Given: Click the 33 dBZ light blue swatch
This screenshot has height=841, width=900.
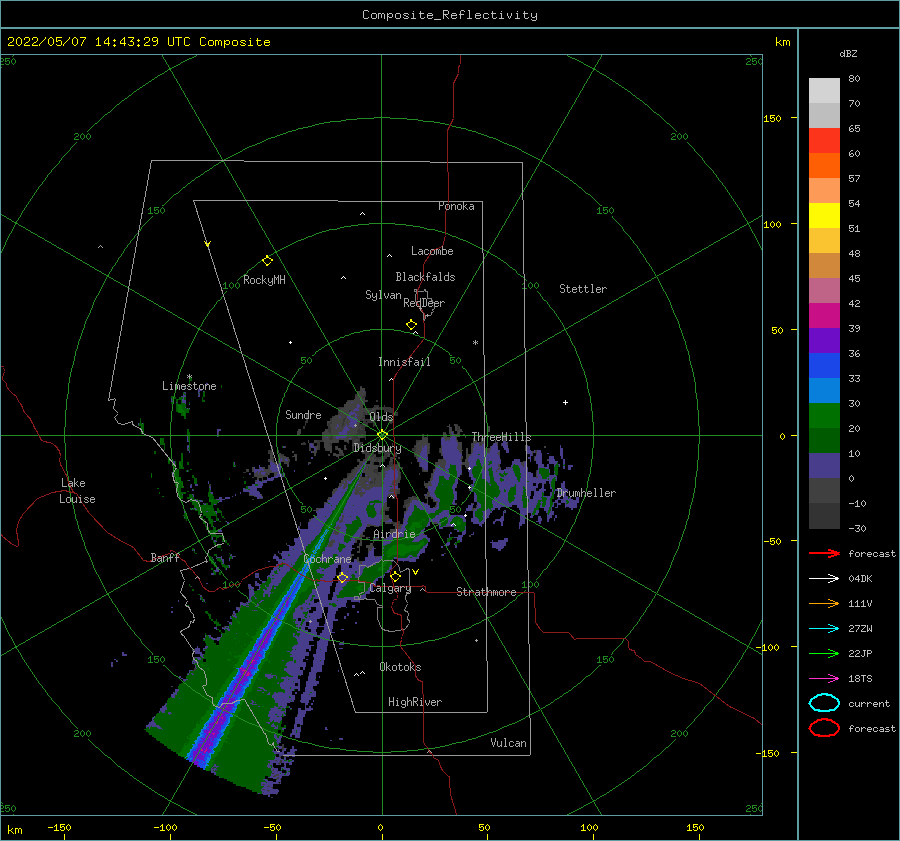Looking at the screenshot, I should [x=824, y=390].
